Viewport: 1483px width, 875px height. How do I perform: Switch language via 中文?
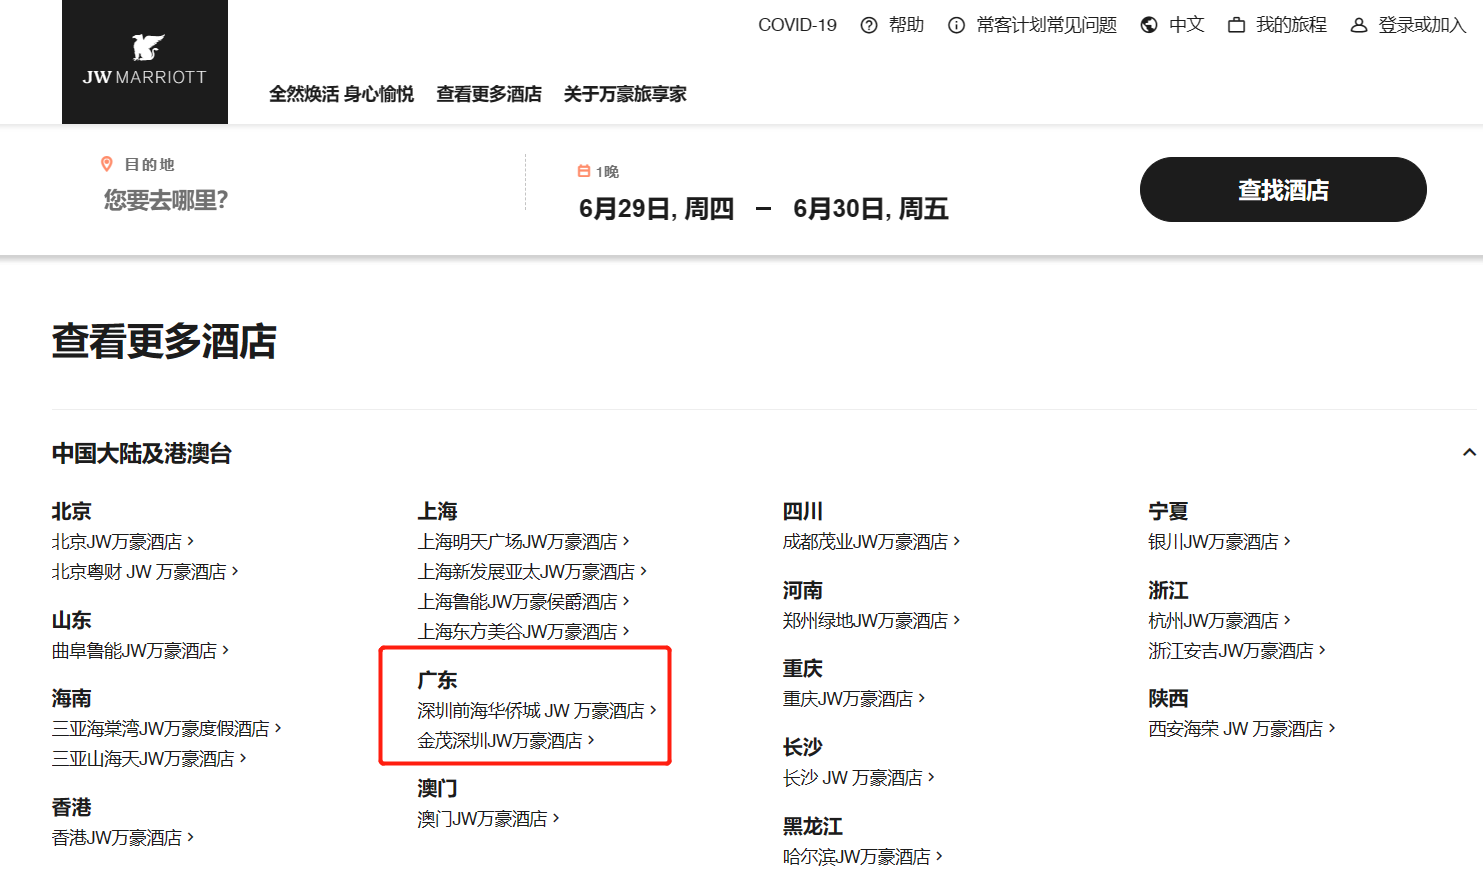click(1186, 25)
